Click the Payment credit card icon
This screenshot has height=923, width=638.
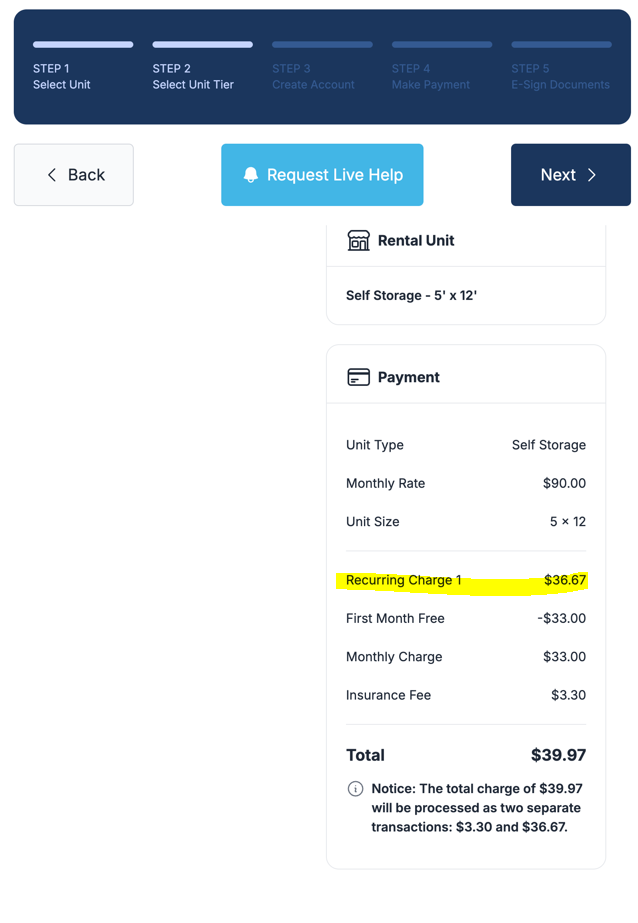point(357,377)
